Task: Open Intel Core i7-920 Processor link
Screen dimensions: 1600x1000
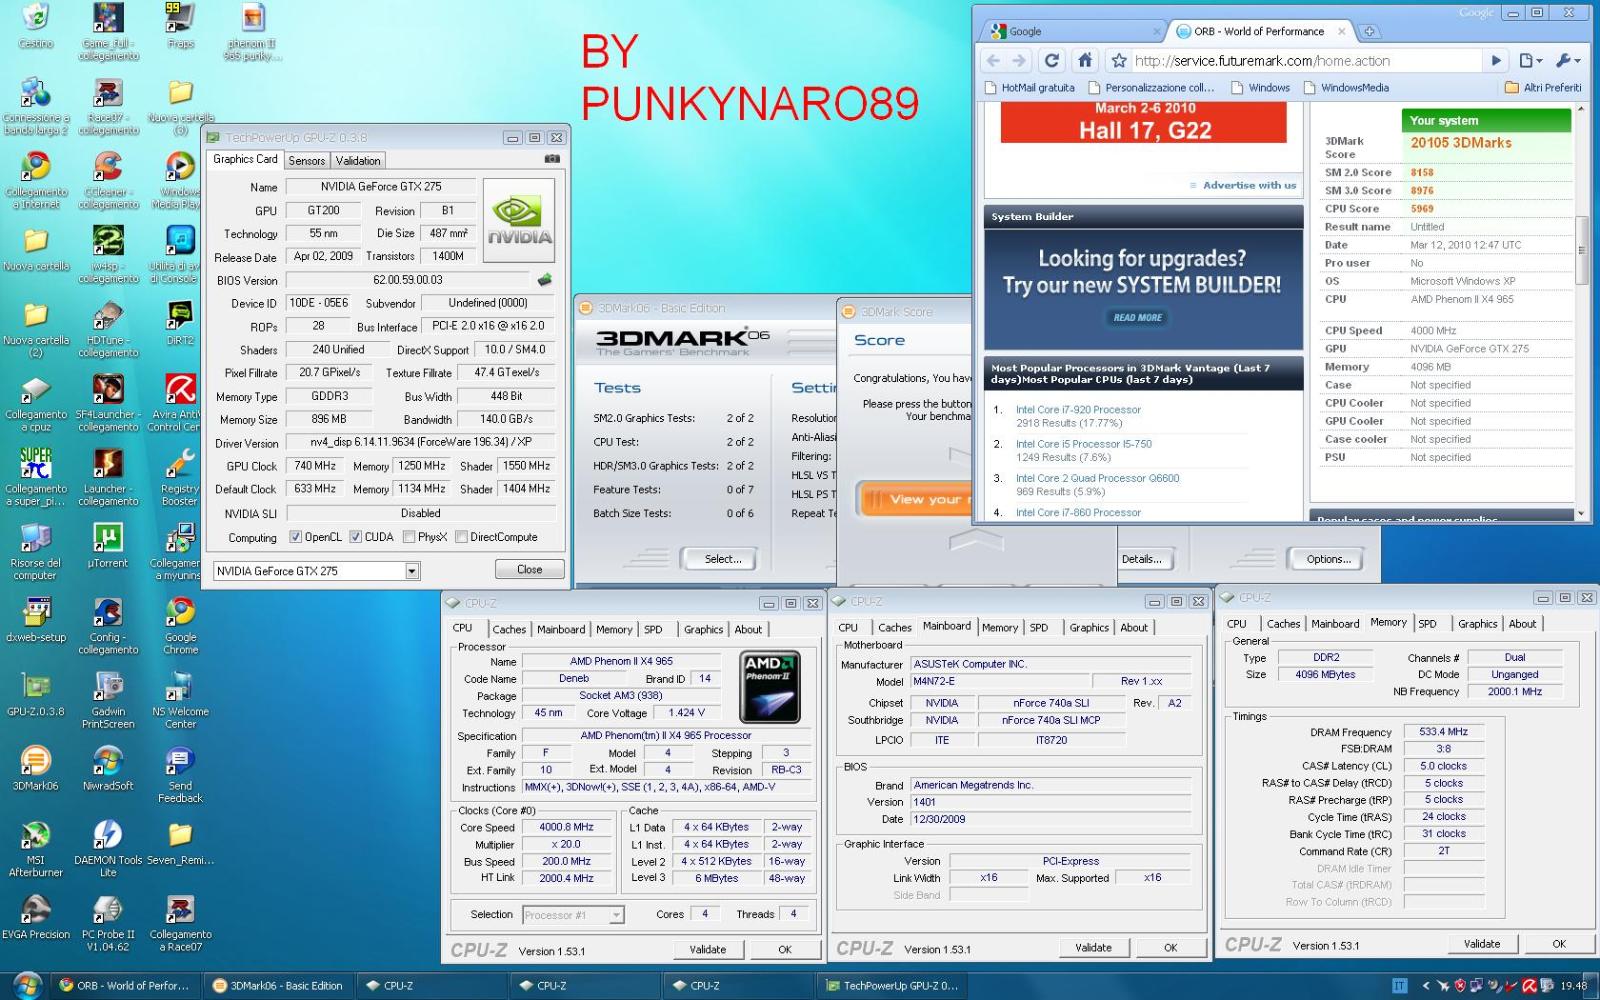Action: [1078, 409]
